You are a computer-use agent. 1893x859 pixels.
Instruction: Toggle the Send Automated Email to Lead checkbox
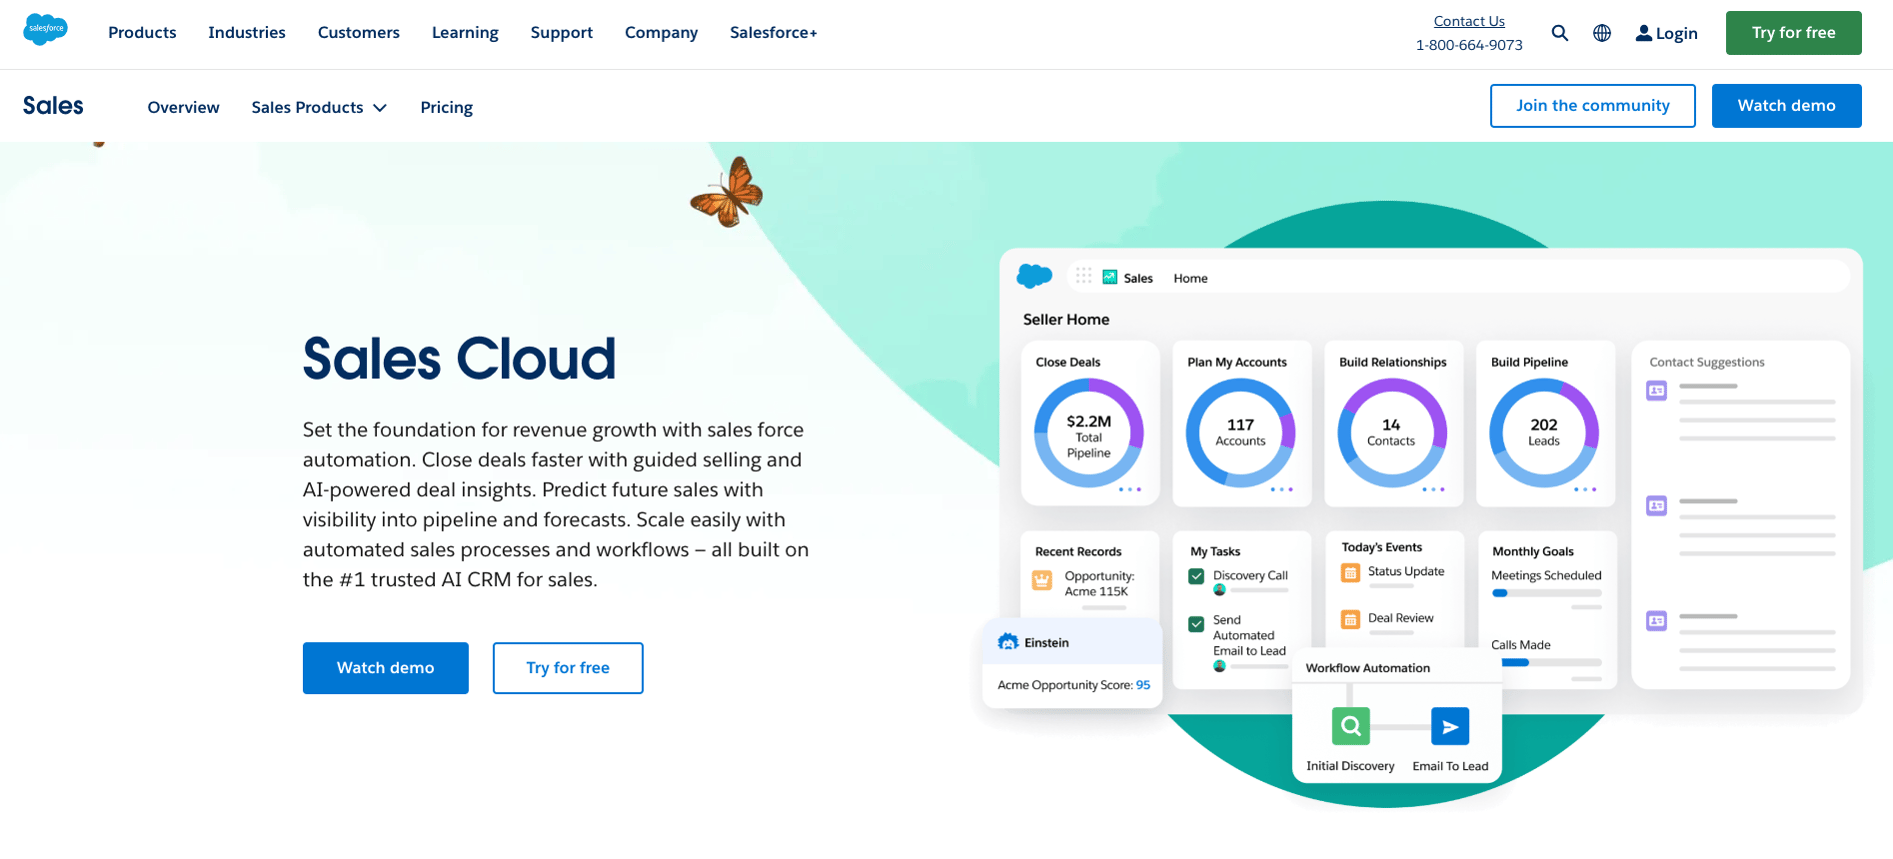tap(1196, 624)
